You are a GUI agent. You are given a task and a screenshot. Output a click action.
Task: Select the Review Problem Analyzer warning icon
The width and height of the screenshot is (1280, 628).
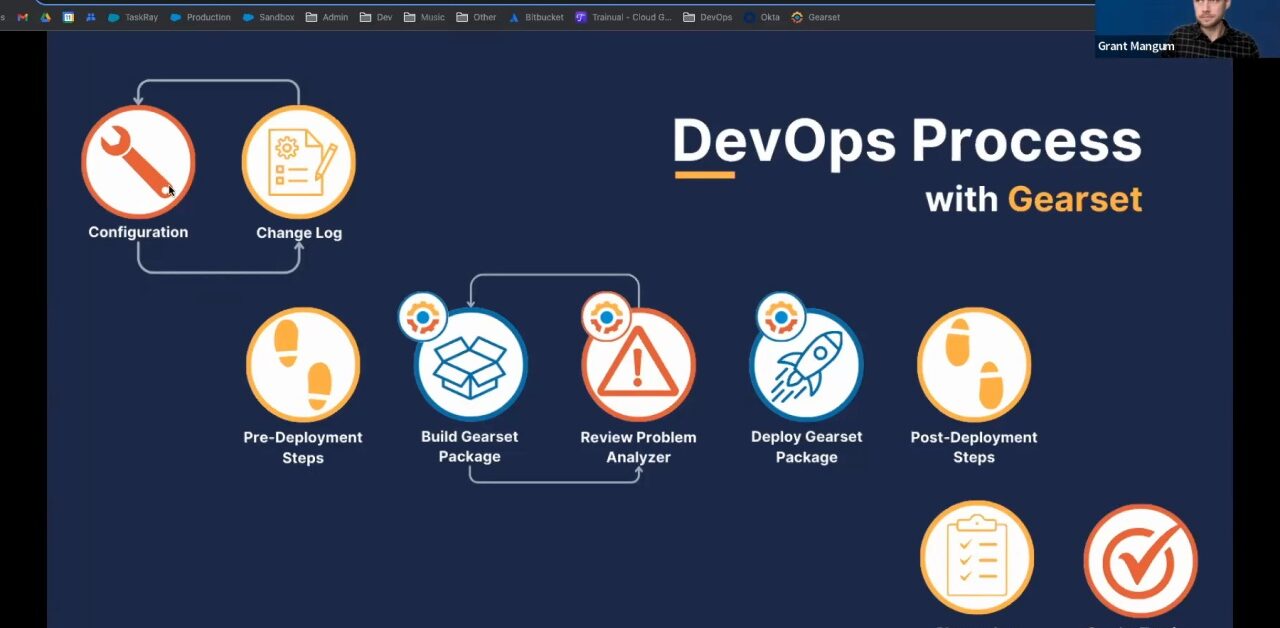[638, 365]
